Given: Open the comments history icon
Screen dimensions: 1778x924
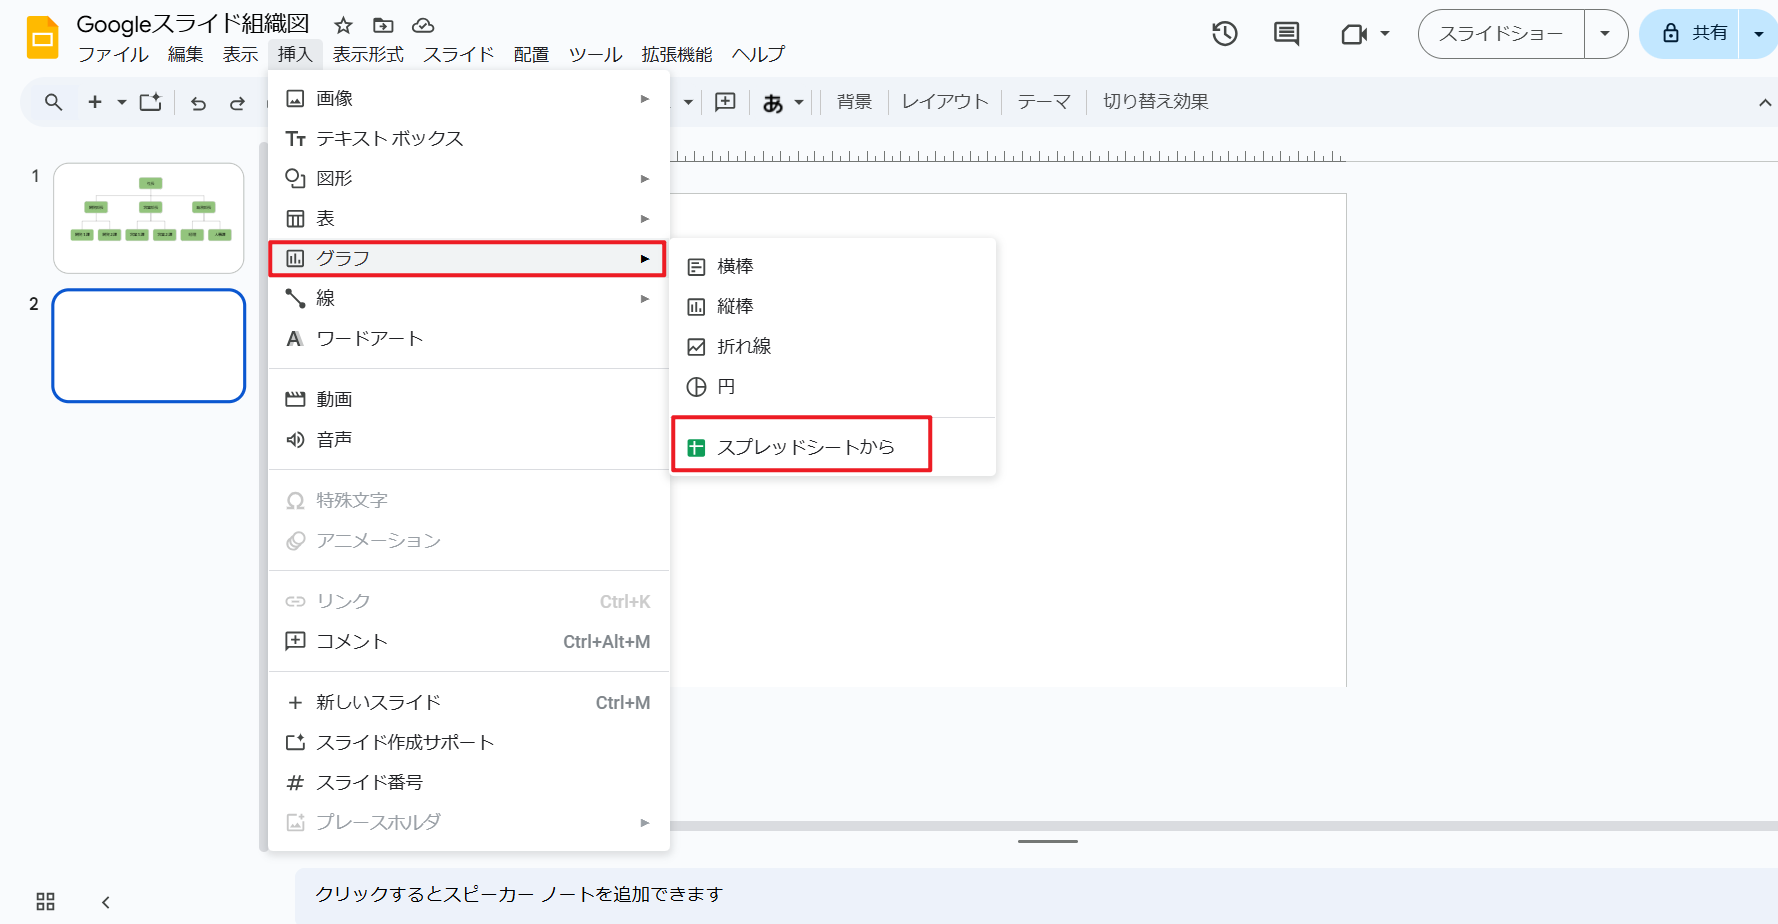Looking at the screenshot, I should point(1287,34).
